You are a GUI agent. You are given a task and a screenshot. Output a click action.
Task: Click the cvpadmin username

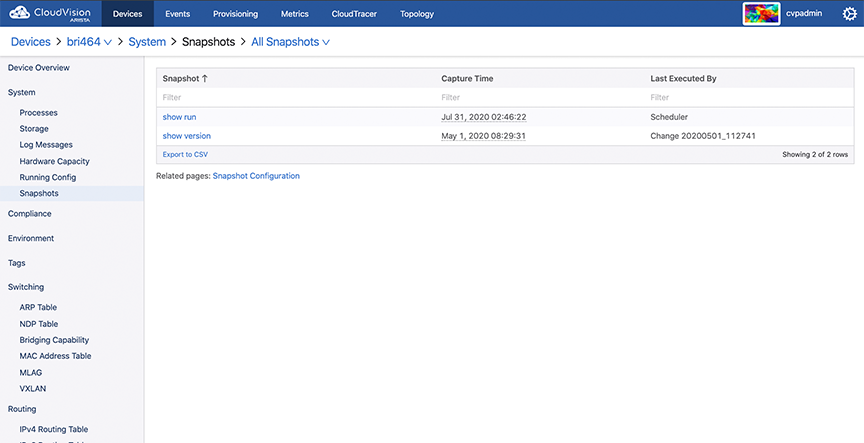(x=804, y=14)
